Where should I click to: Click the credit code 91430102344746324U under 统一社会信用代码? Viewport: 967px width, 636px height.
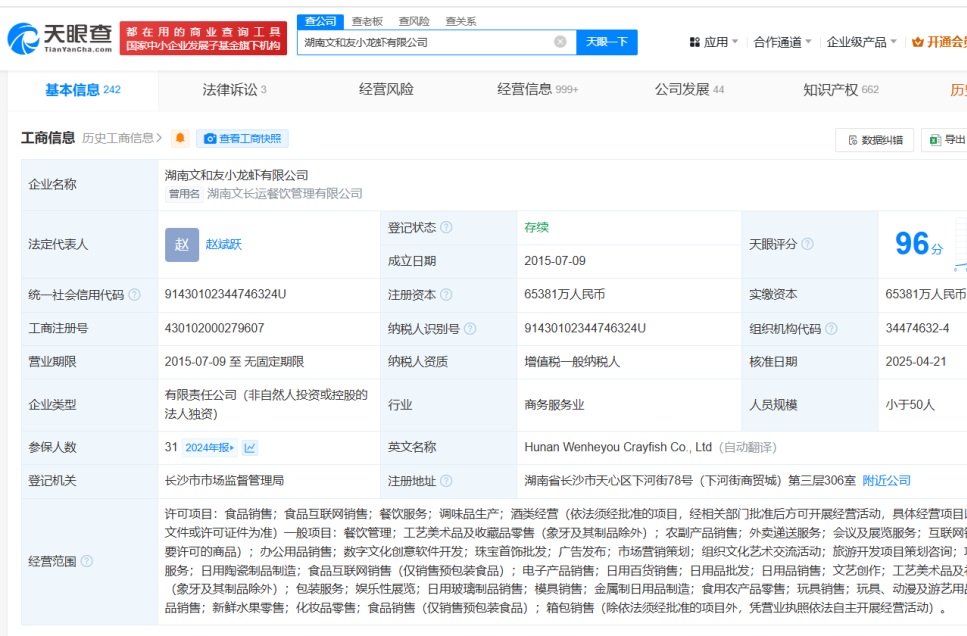(225, 294)
